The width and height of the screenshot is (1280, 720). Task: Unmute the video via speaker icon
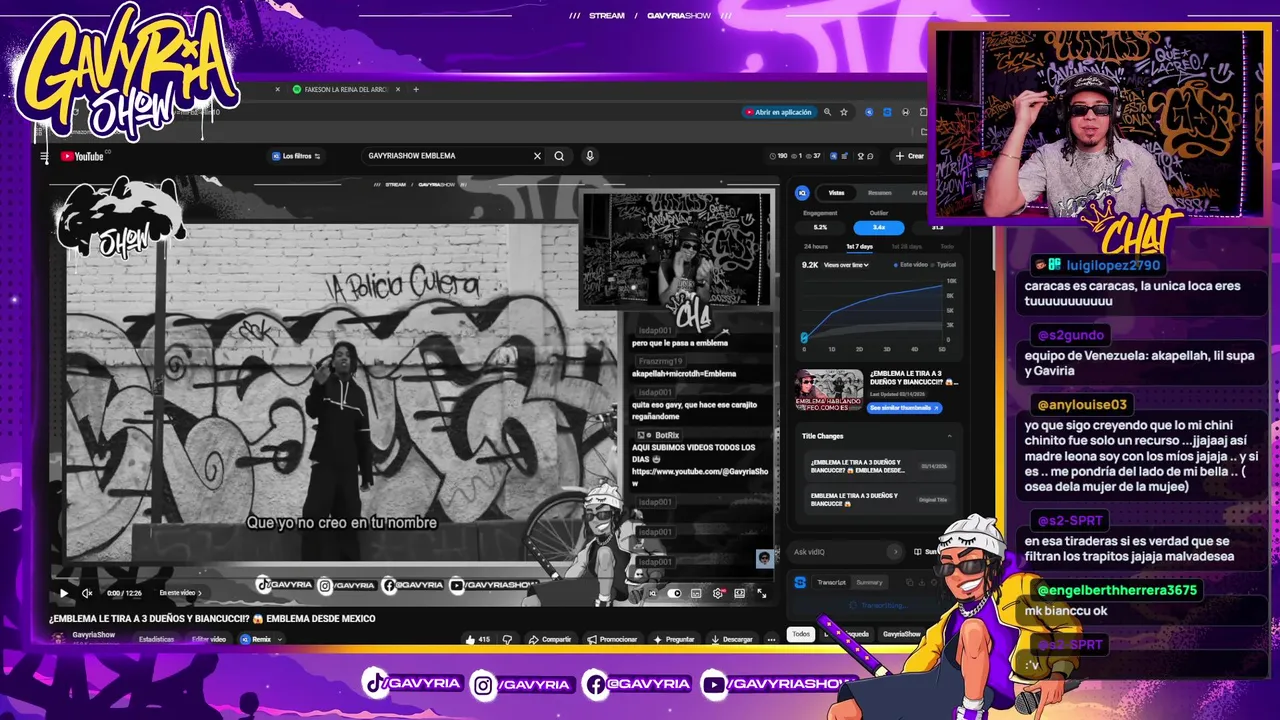tap(87, 593)
